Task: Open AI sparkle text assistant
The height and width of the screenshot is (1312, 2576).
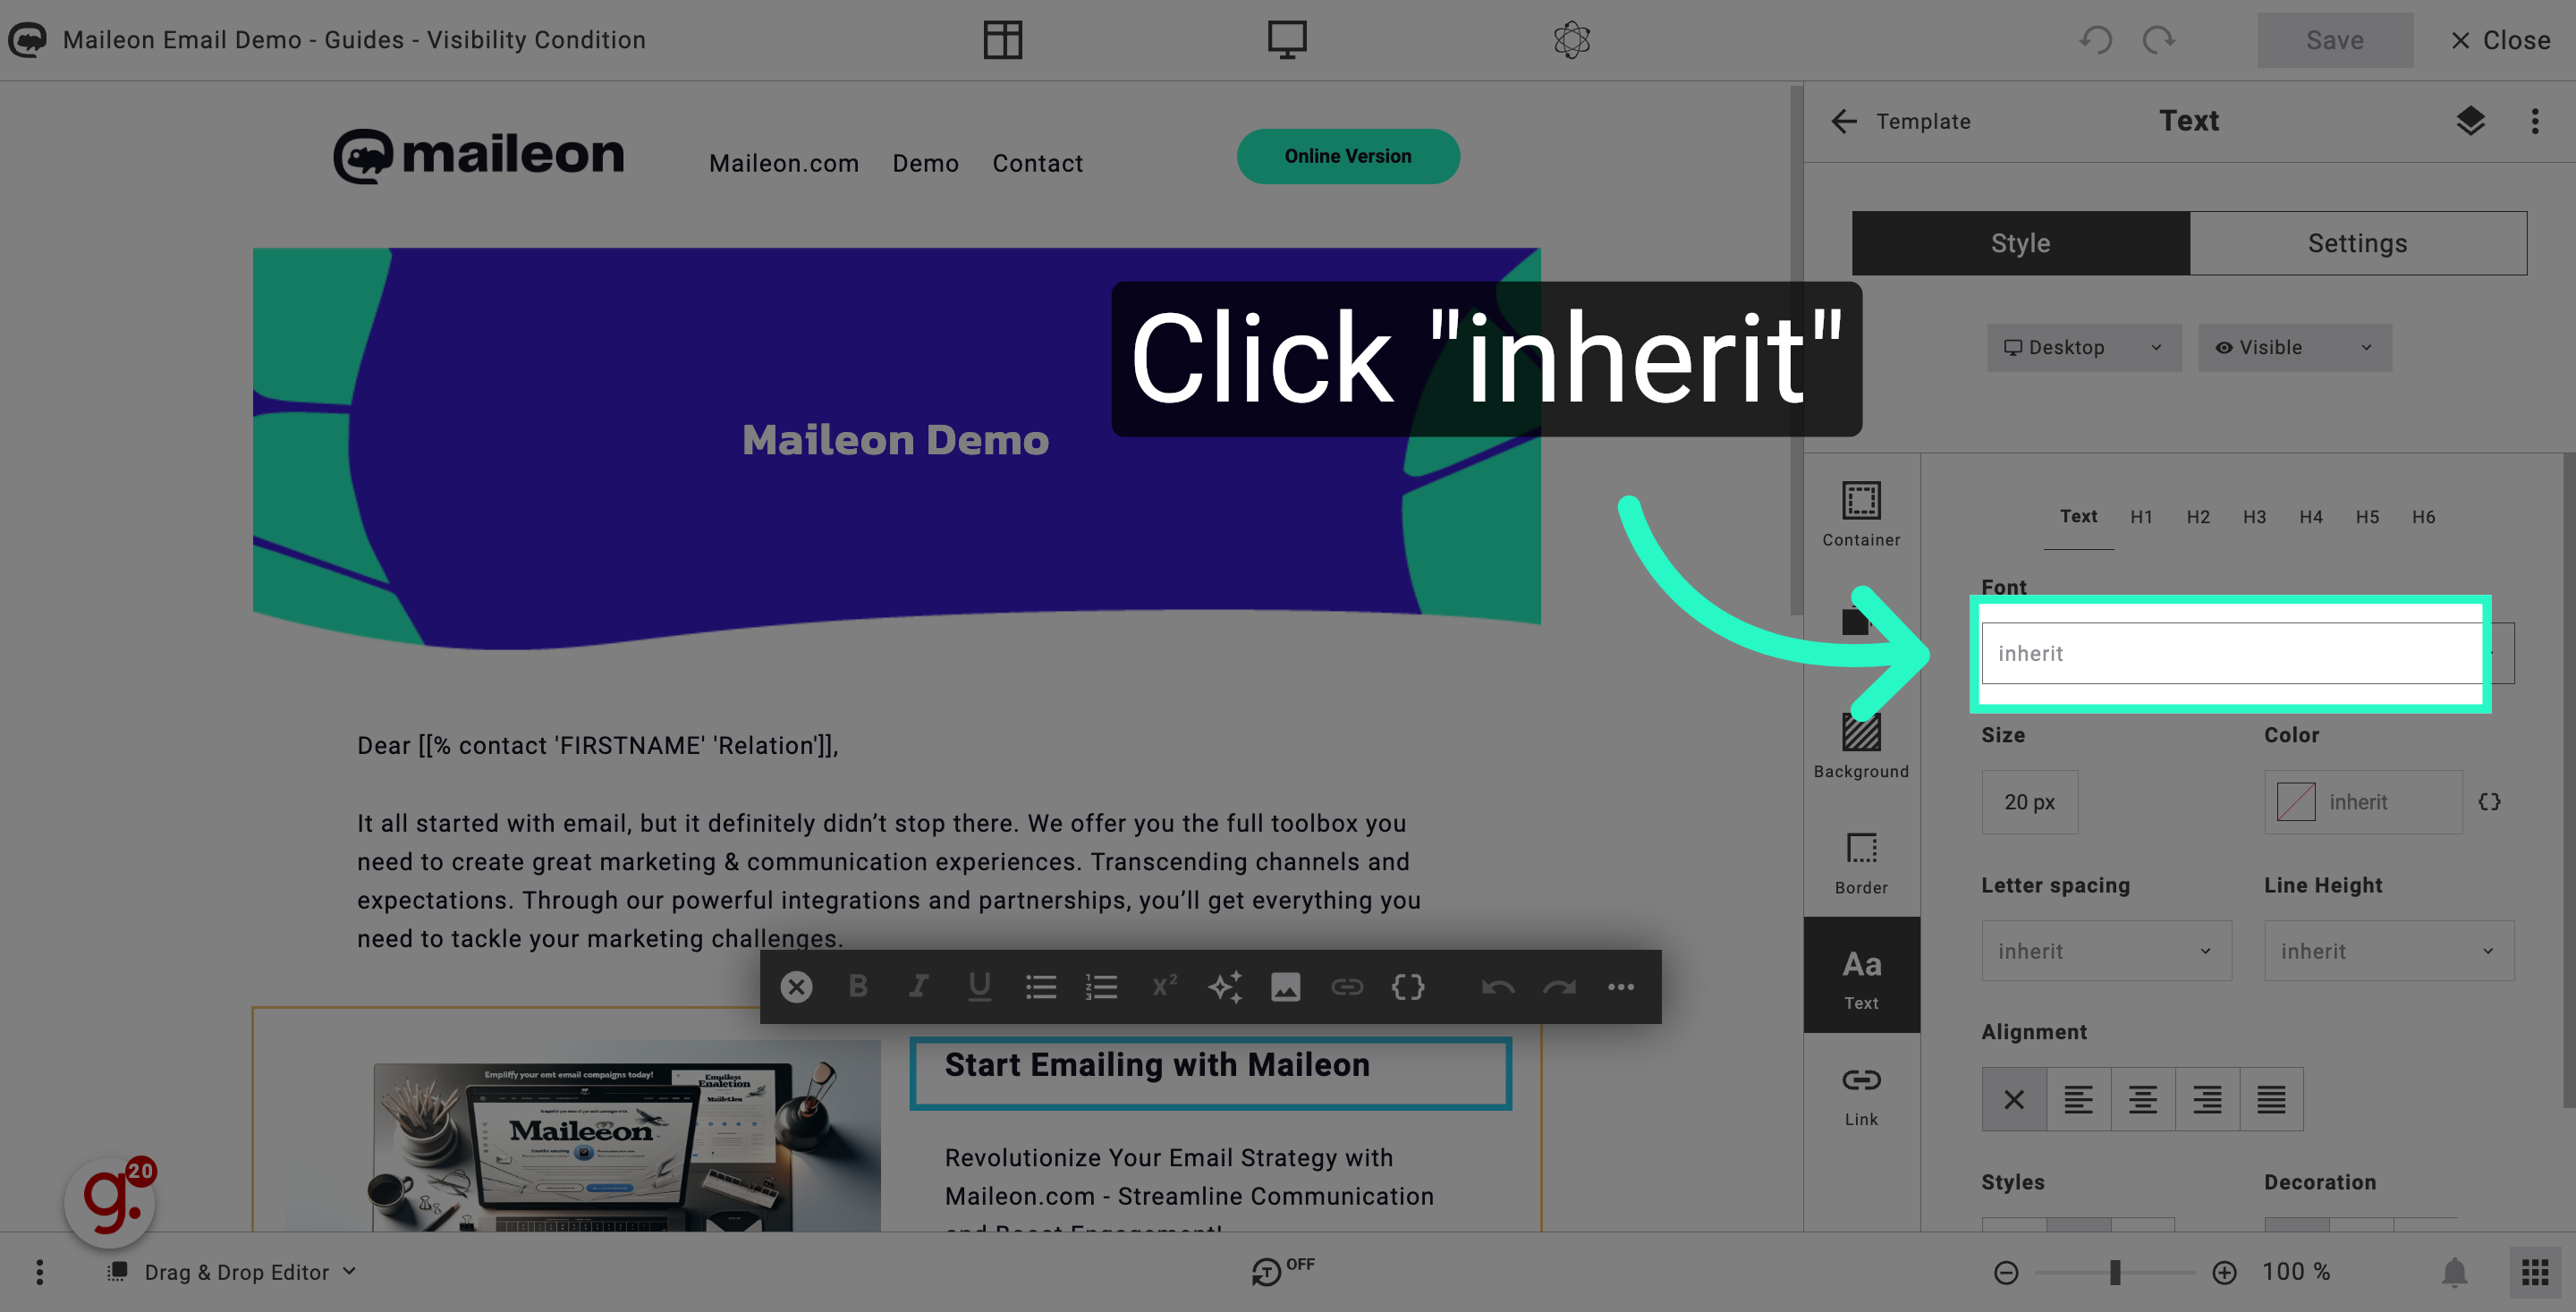Action: coord(1225,987)
